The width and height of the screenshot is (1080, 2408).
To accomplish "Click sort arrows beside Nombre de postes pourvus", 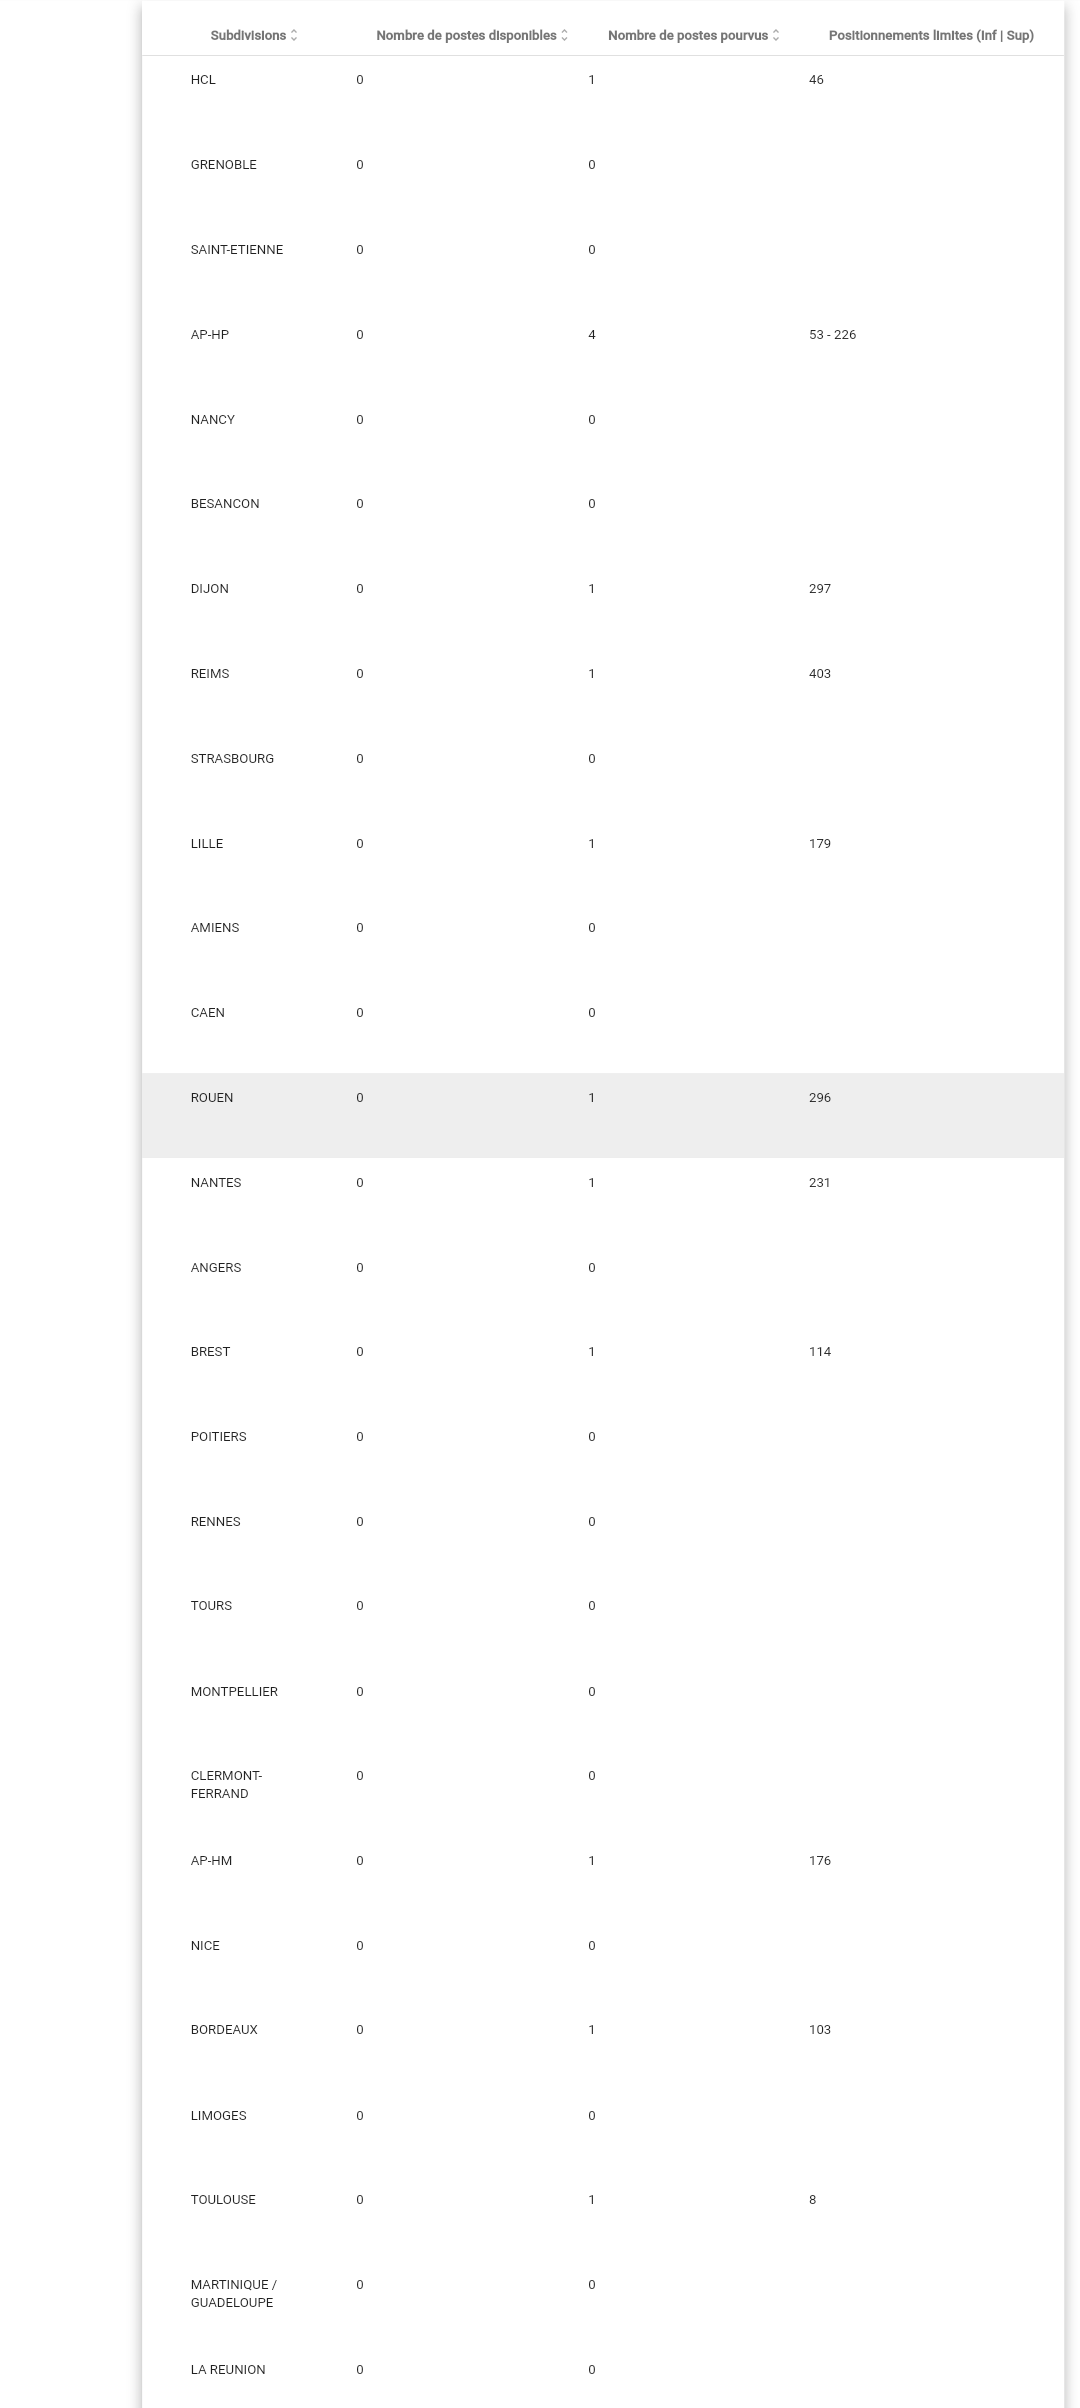I will click(x=776, y=36).
